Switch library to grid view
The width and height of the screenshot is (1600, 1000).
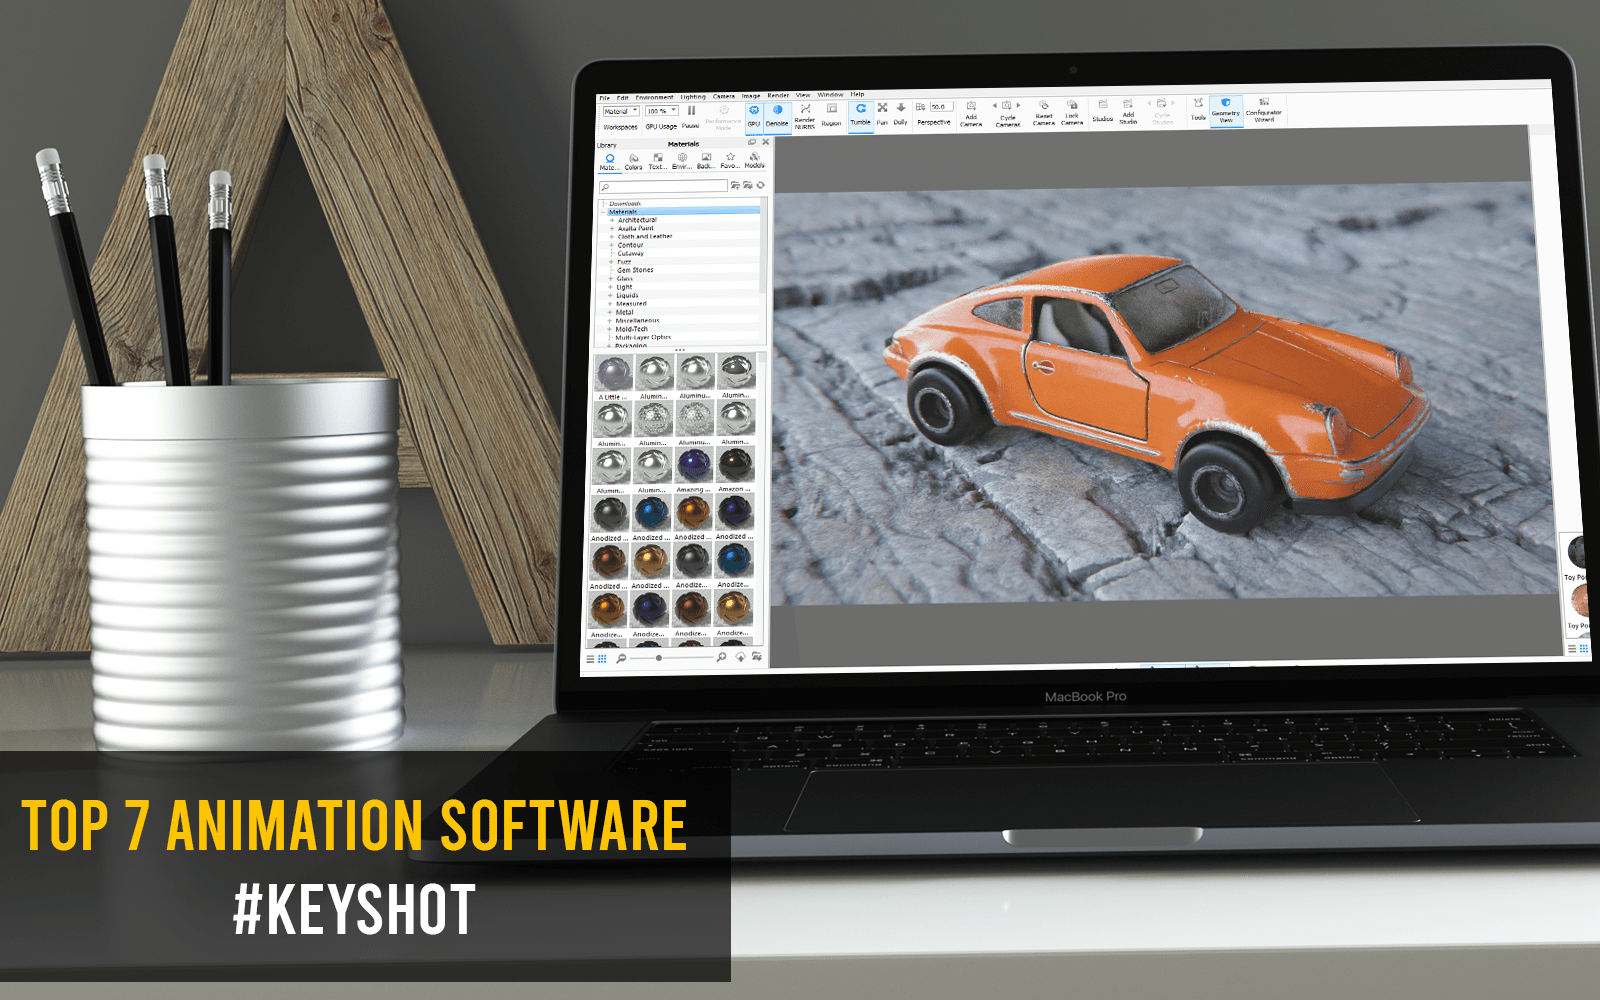pos(602,659)
